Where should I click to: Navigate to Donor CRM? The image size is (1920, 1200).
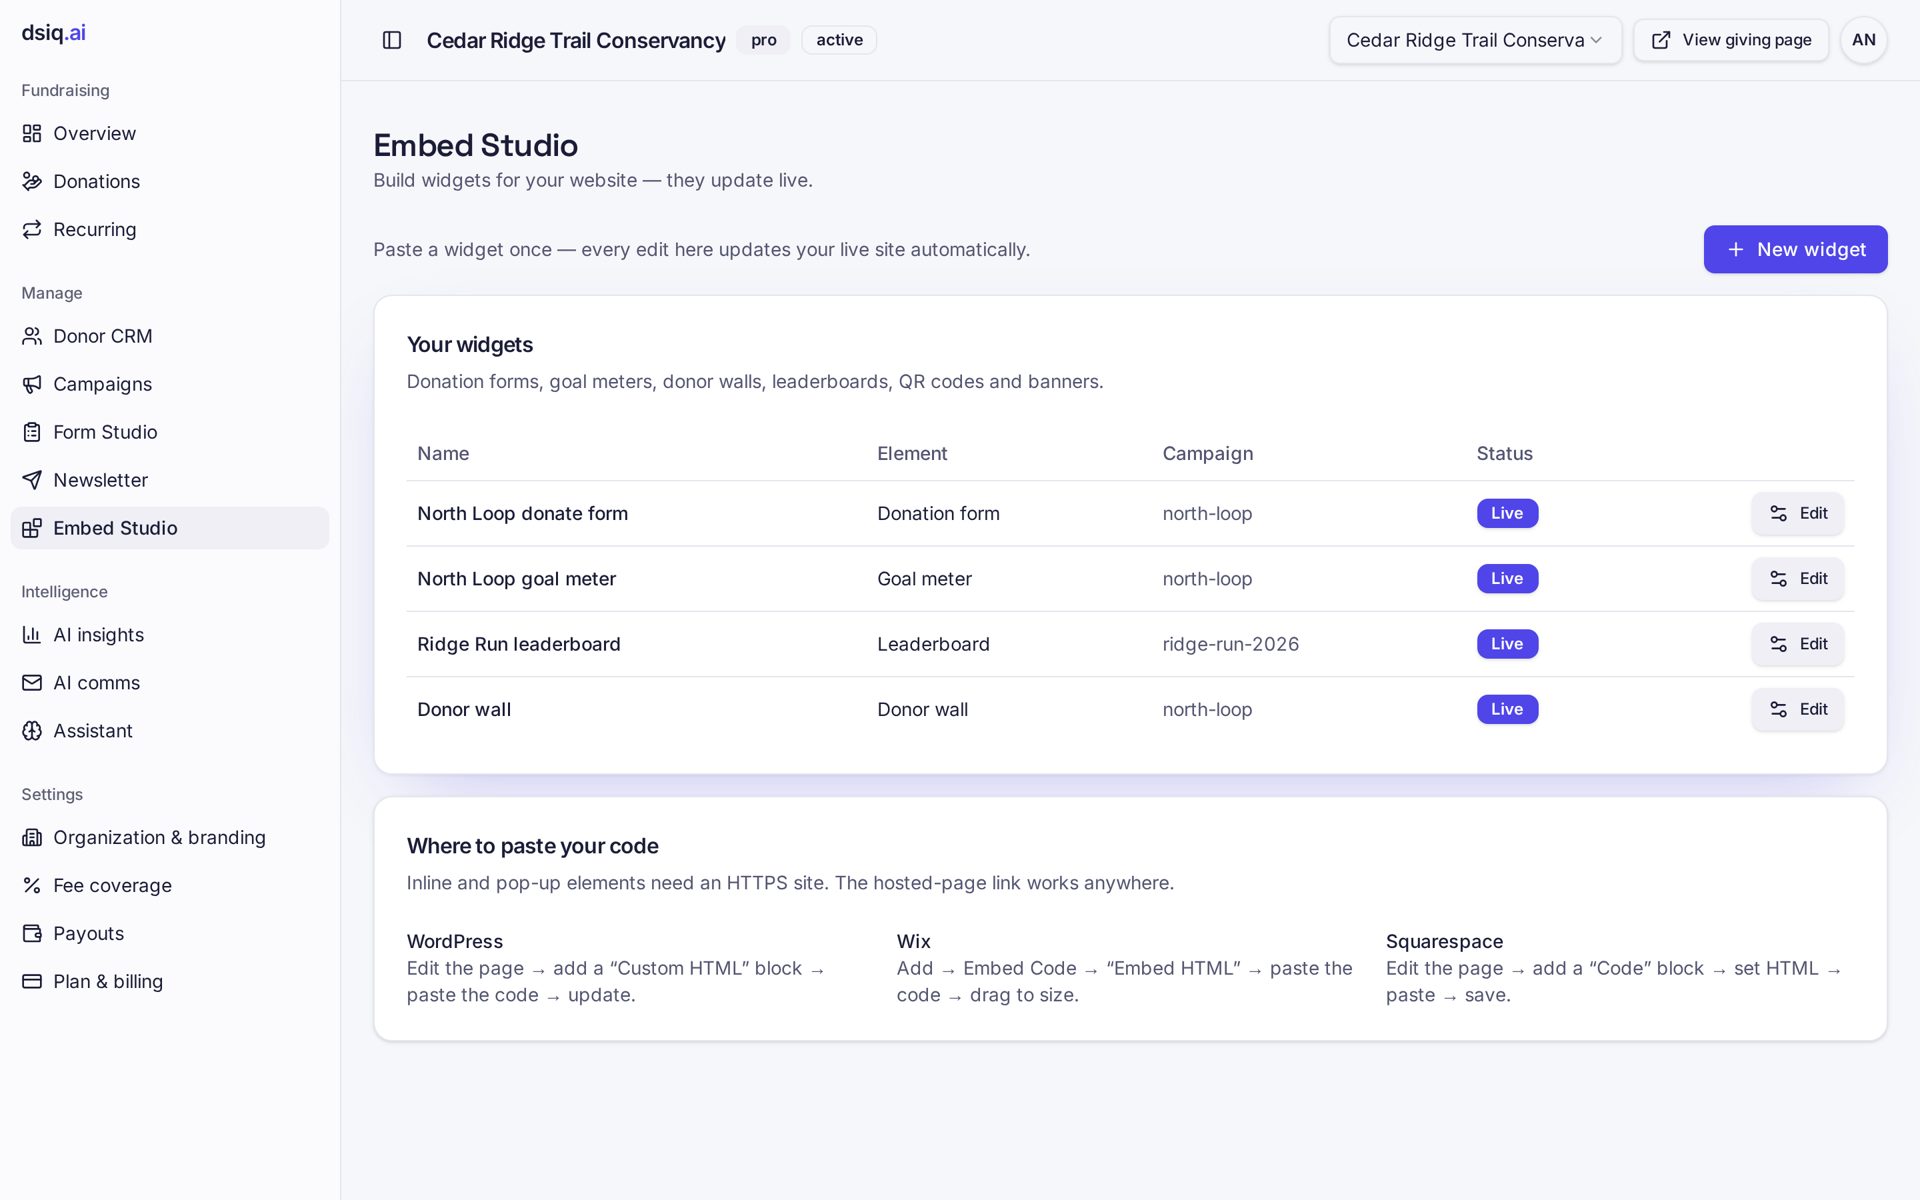point(170,336)
